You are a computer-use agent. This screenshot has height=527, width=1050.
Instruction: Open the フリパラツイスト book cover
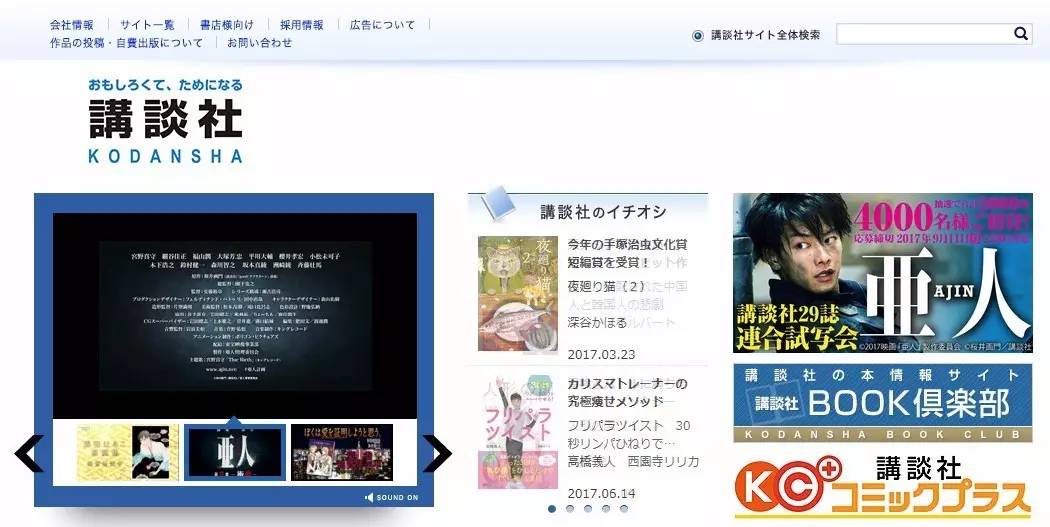517,432
